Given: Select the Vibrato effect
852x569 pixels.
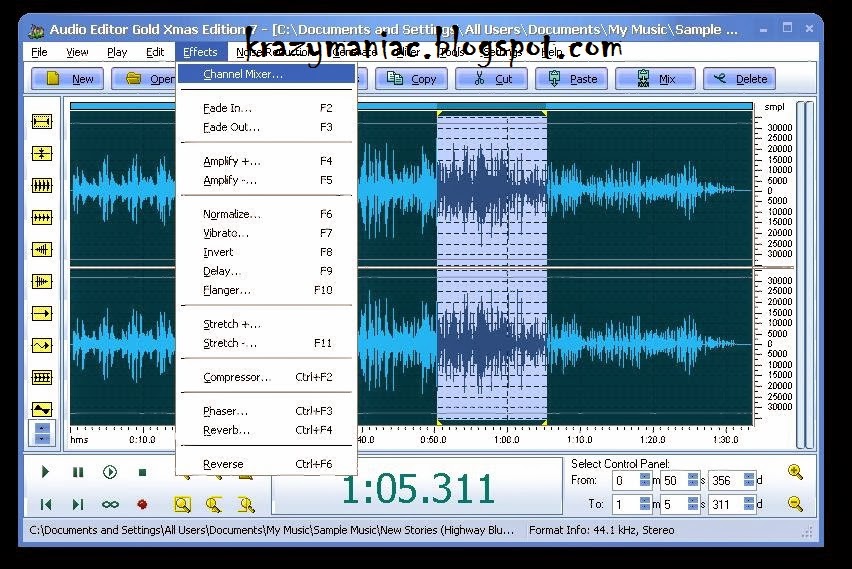Looking at the screenshot, I should click(267, 233).
